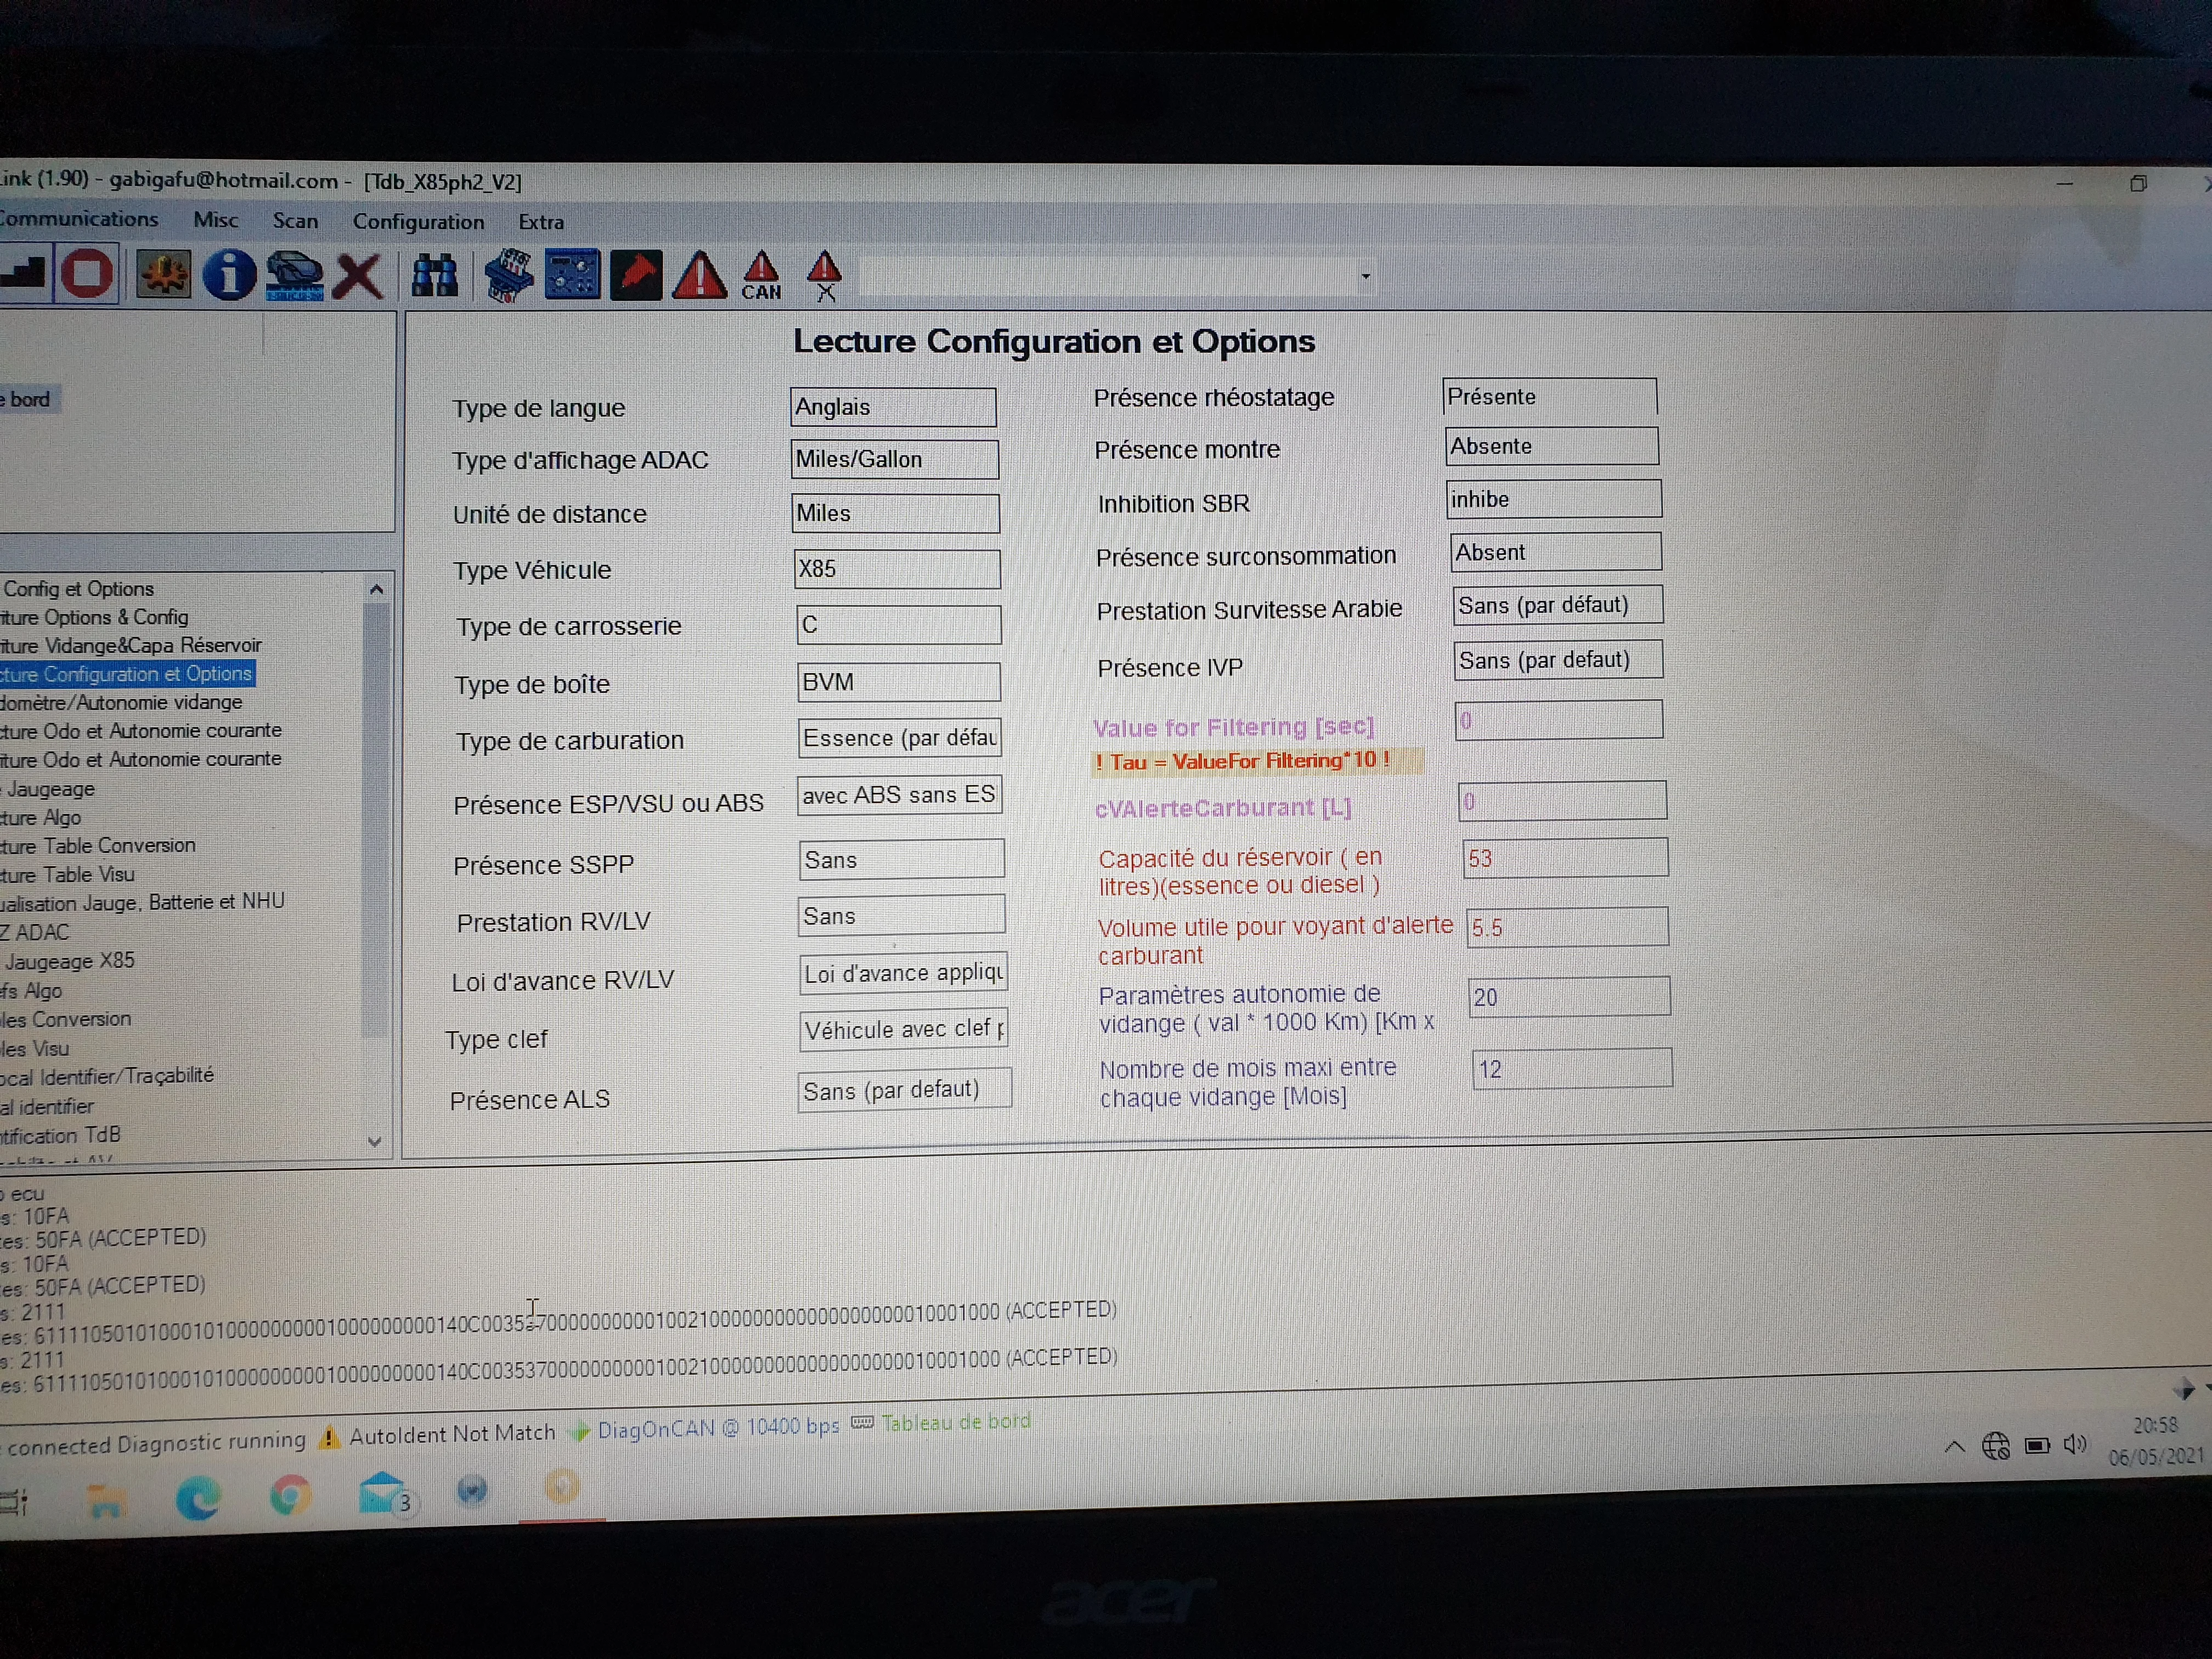This screenshot has height=1659, width=2212.
Task: Click down arrow of tree list scrollbar
Action: [375, 1141]
